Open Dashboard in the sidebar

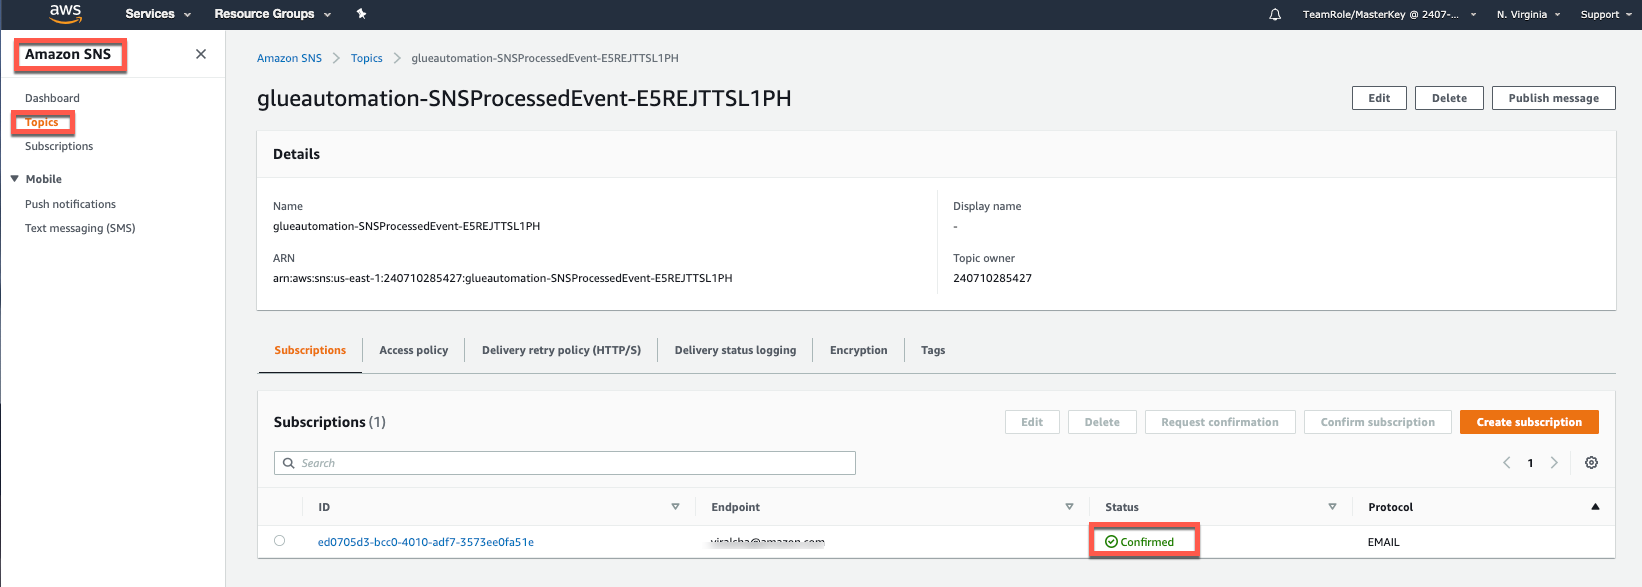[x=52, y=98]
